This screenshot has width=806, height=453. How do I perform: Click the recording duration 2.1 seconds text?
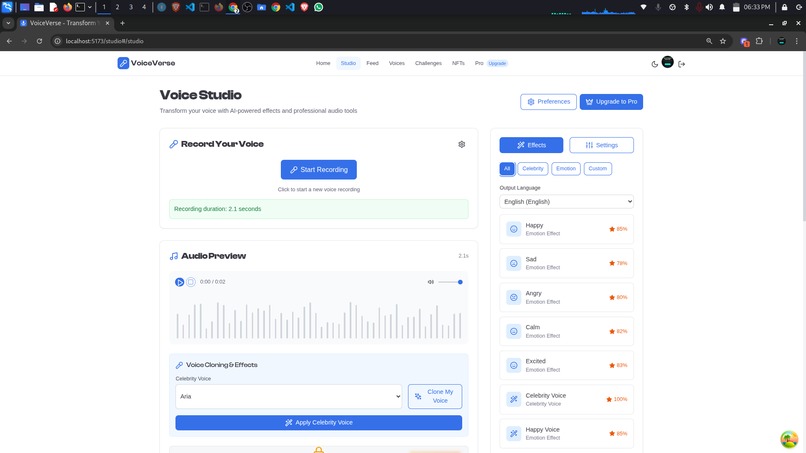pos(217,209)
